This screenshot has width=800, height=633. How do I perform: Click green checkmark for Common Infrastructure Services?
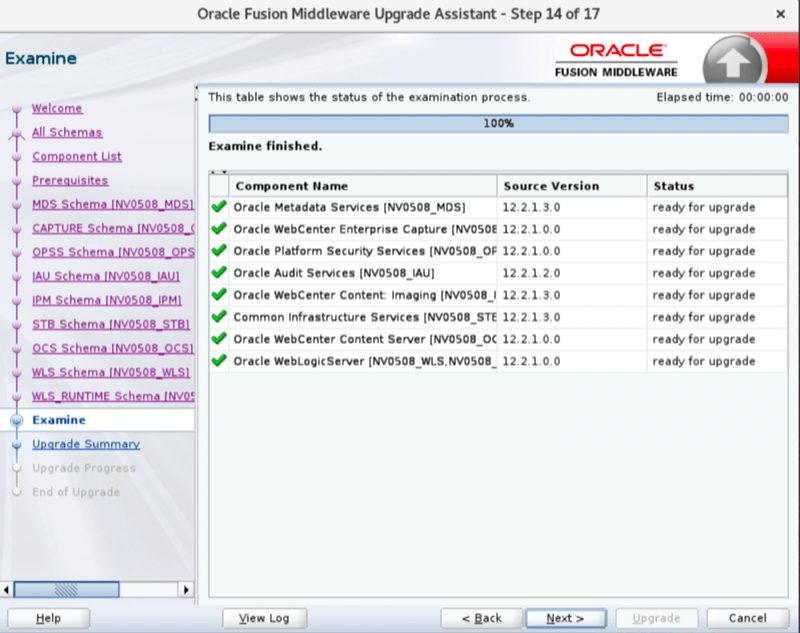pos(219,317)
